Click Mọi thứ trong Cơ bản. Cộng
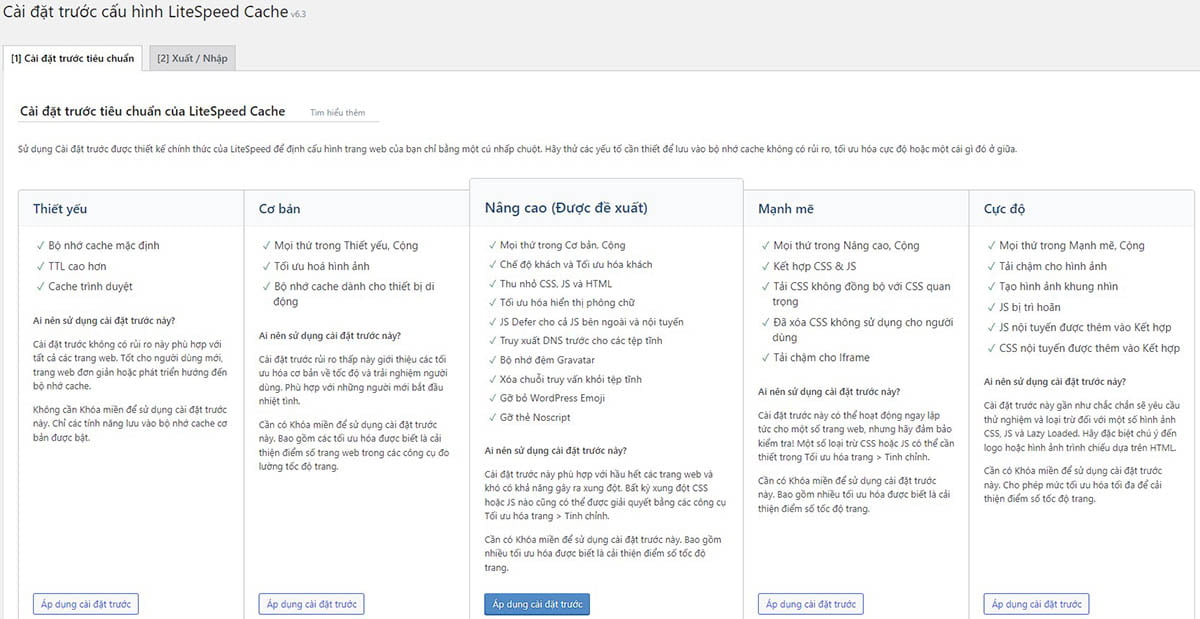 tap(562, 245)
